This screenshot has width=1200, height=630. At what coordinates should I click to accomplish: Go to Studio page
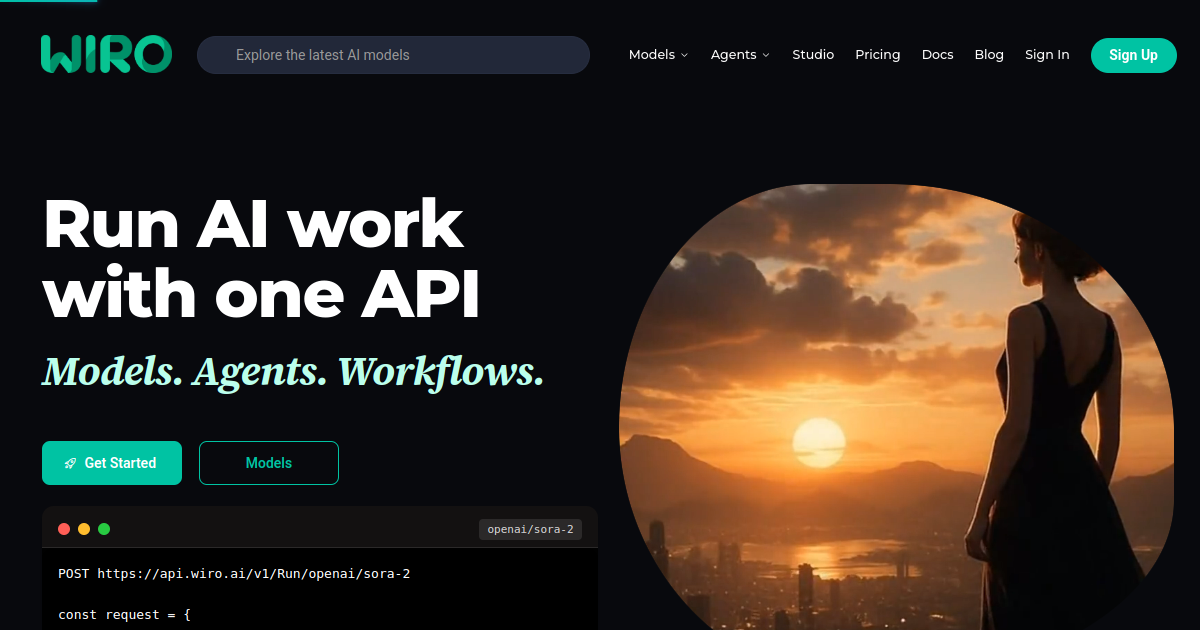(x=813, y=55)
